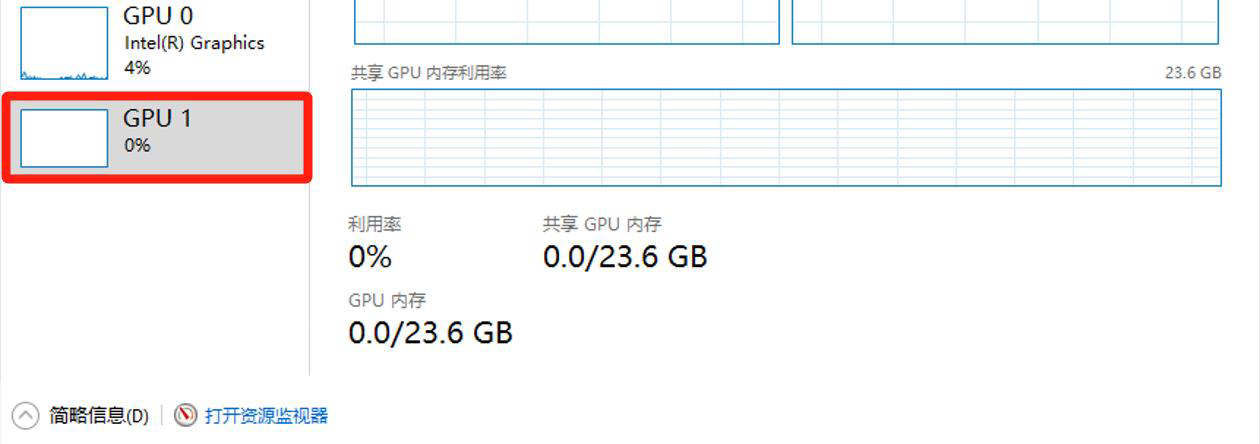Open the 打开资源监视器 link

pyautogui.click(x=266, y=416)
